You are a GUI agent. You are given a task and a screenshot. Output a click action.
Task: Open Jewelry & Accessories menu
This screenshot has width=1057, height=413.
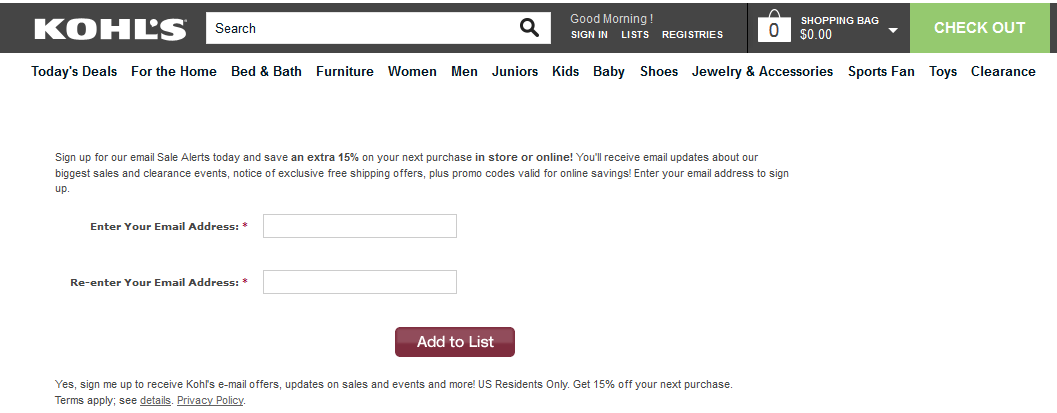tap(762, 71)
